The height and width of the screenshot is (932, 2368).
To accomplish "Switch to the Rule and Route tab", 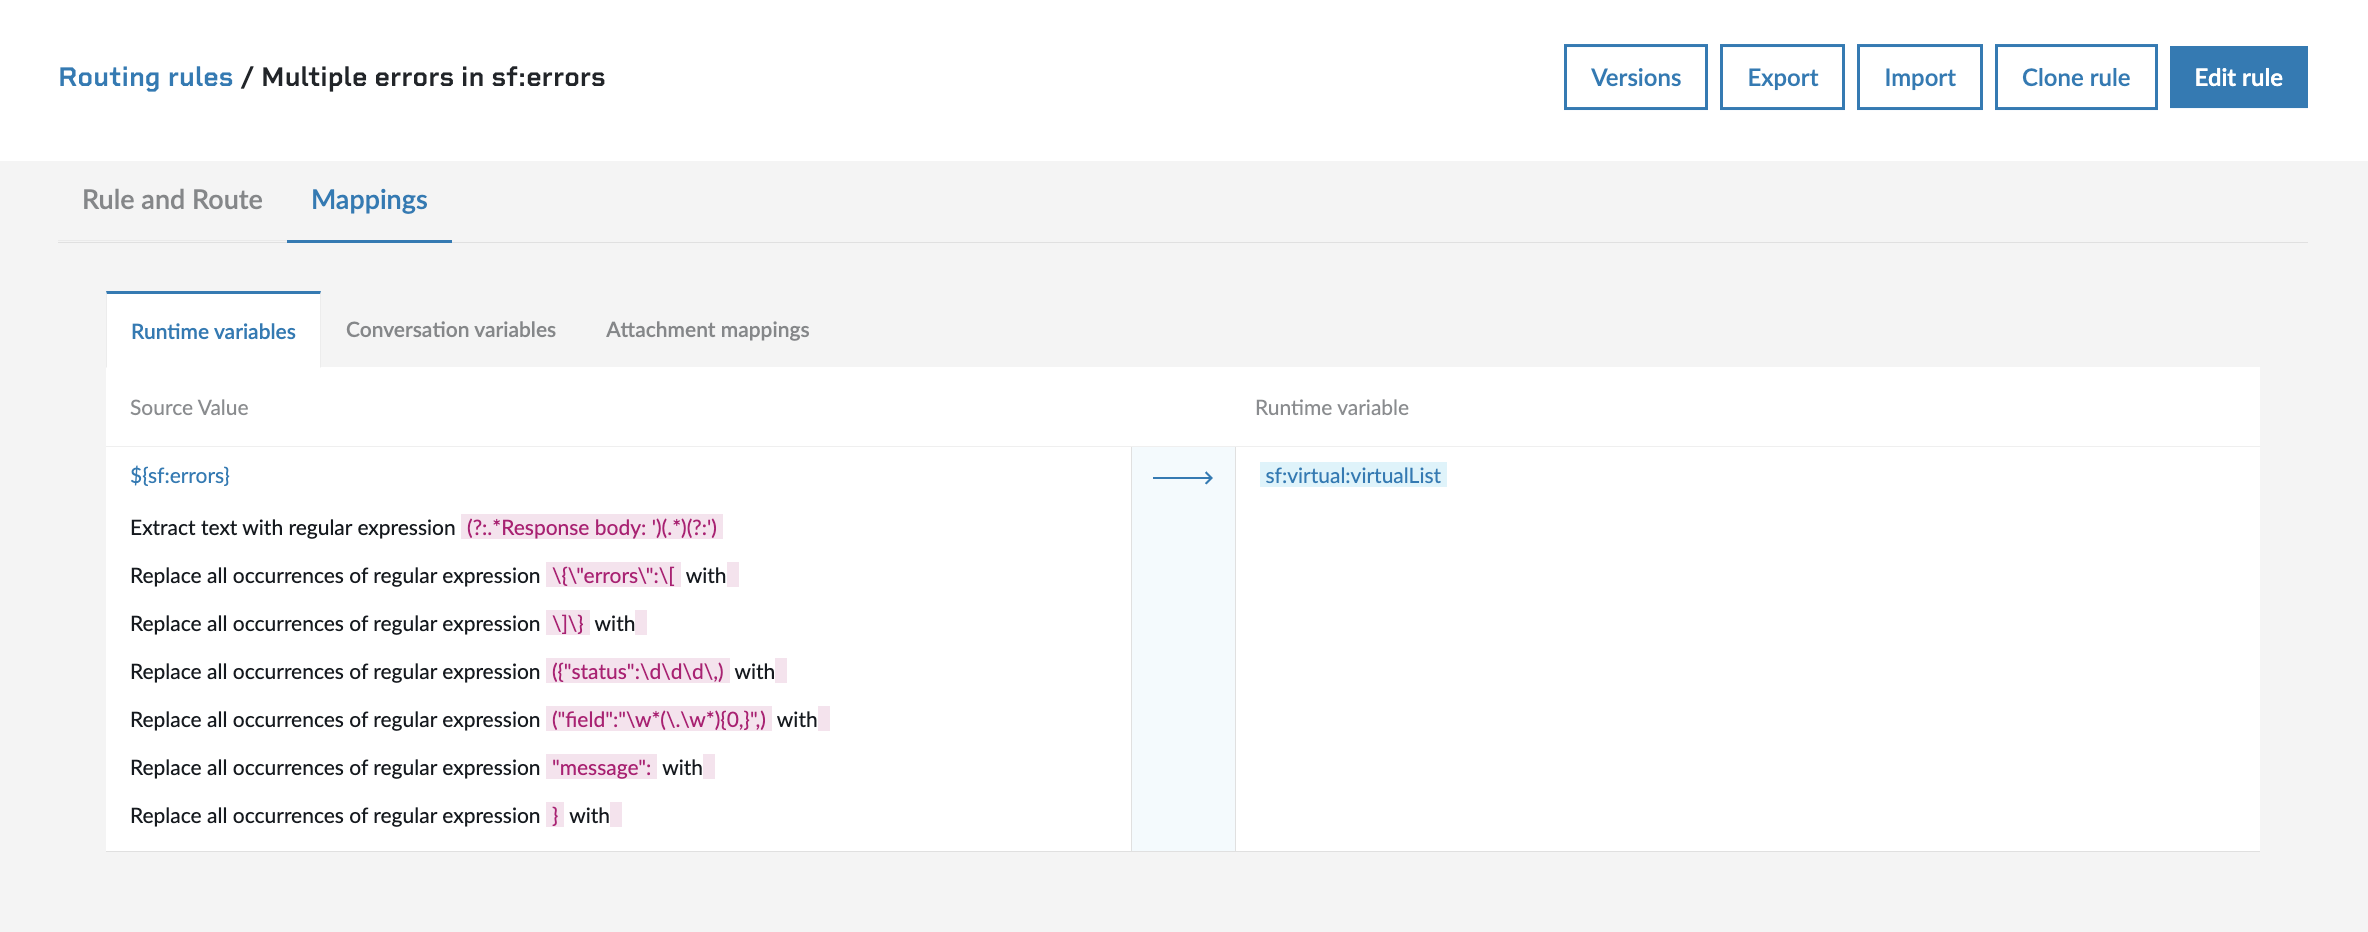I will (x=172, y=200).
